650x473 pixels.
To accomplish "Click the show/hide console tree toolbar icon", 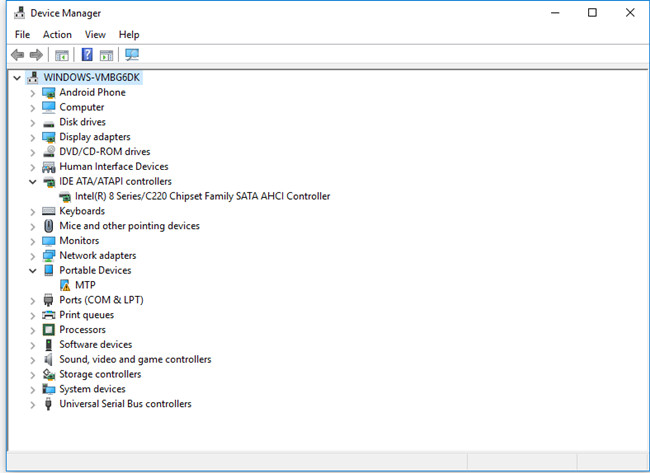I will pos(62,55).
